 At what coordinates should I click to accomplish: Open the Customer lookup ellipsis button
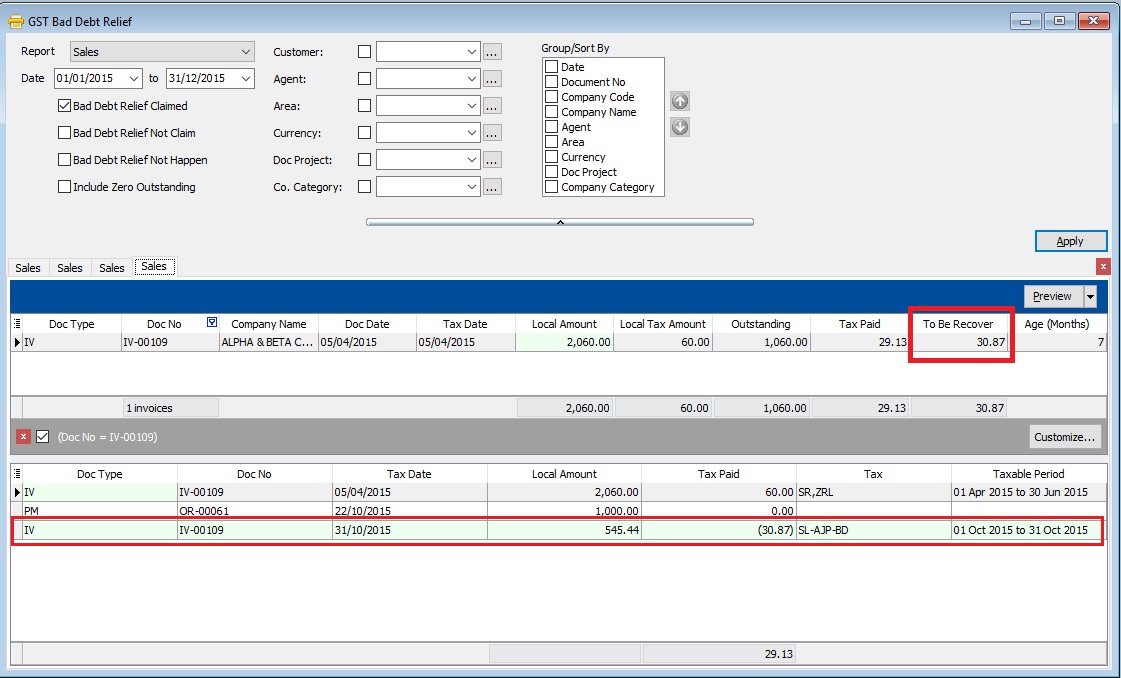[x=492, y=52]
